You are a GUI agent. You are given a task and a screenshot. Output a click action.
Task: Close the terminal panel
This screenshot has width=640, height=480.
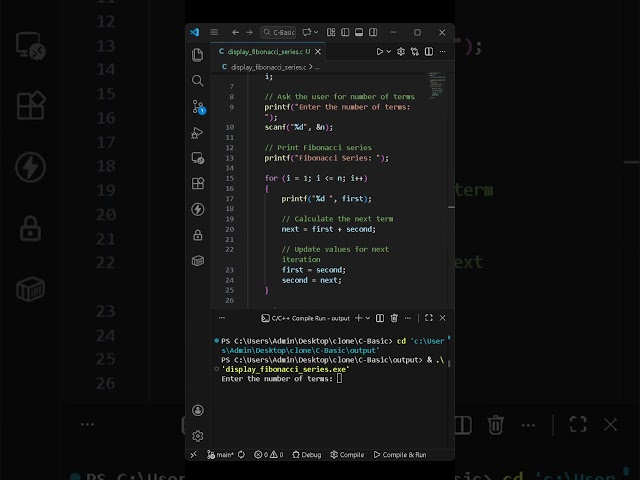click(x=442, y=318)
